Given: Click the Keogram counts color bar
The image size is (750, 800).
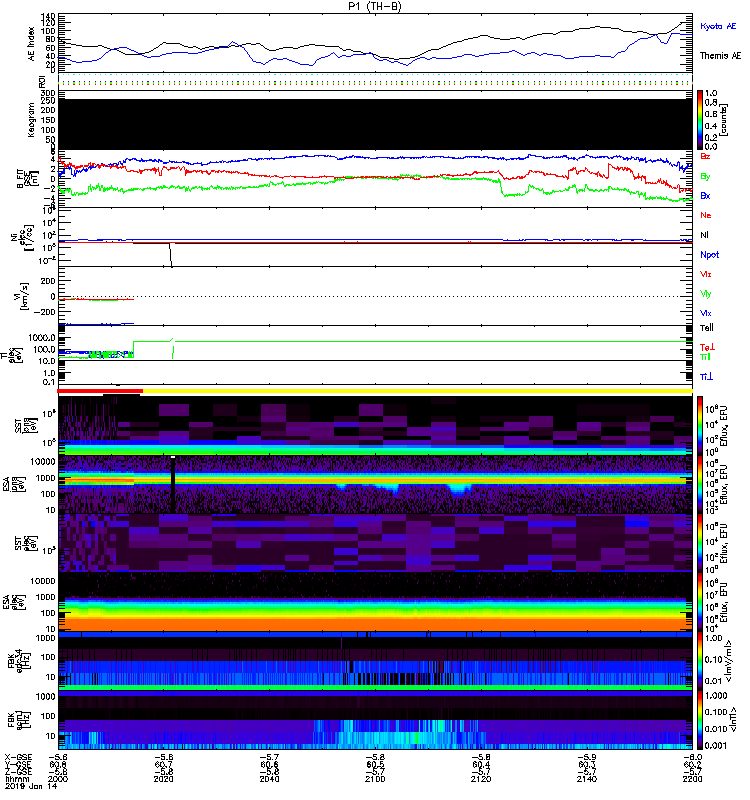Looking at the screenshot, I should click(701, 120).
